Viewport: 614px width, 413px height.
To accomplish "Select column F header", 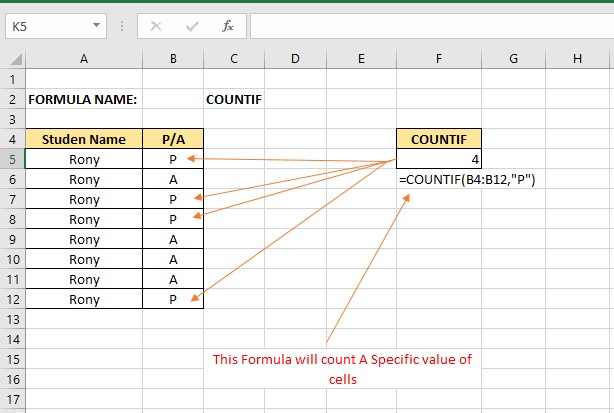I will pos(439,59).
